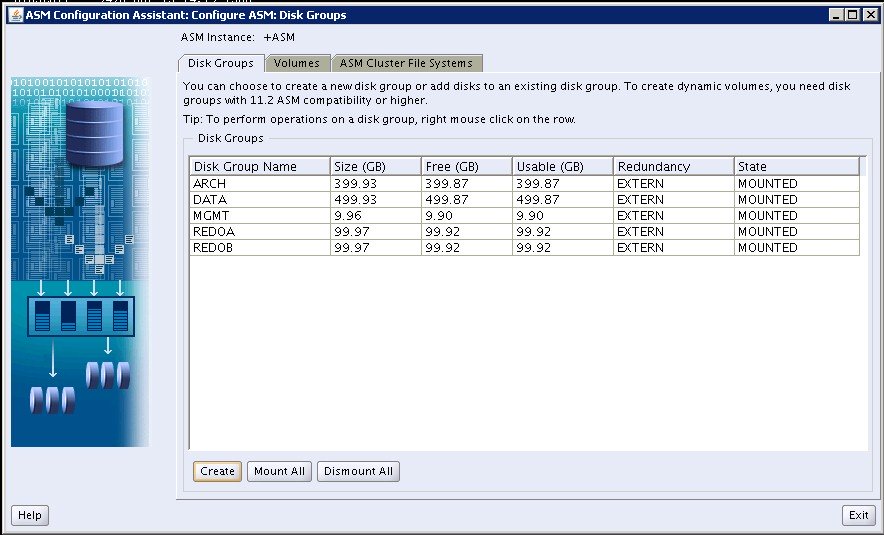
Task: Click the Create button
Action: [217, 471]
